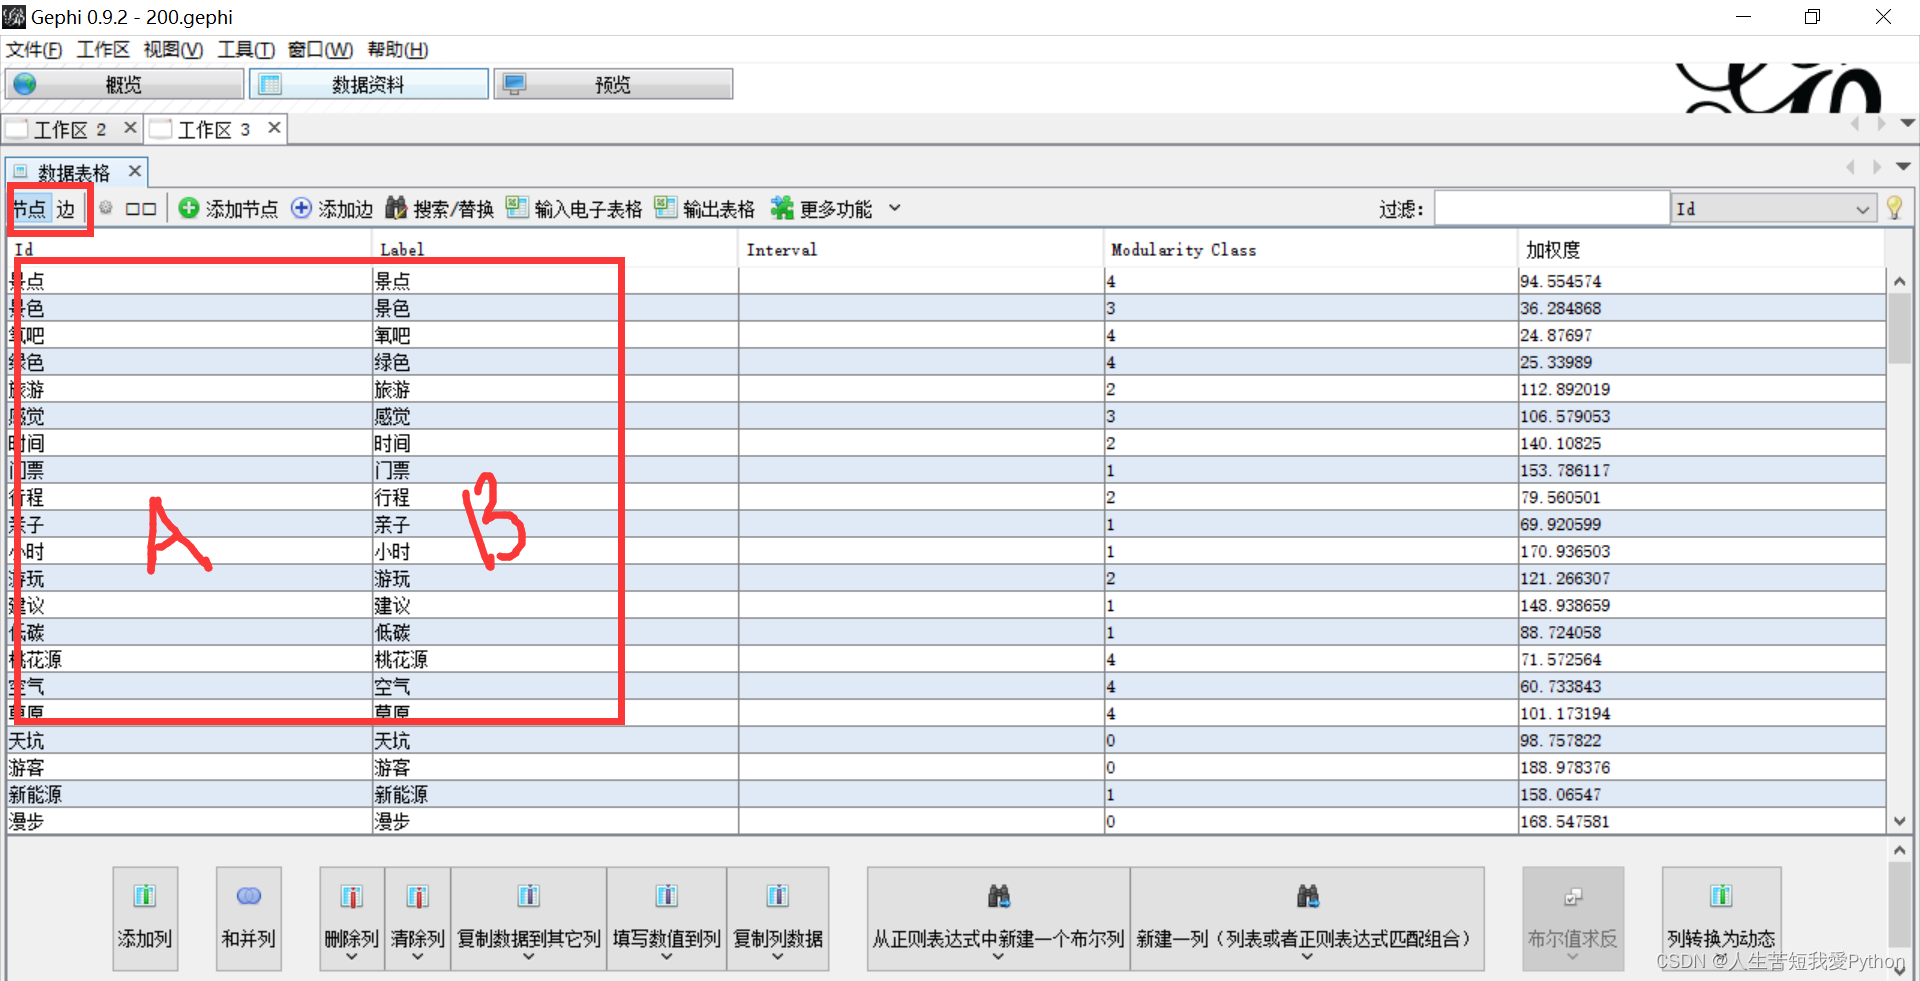Click More Functions (更多功能) puzzle icon
The height and width of the screenshot is (981, 1920).
click(782, 208)
